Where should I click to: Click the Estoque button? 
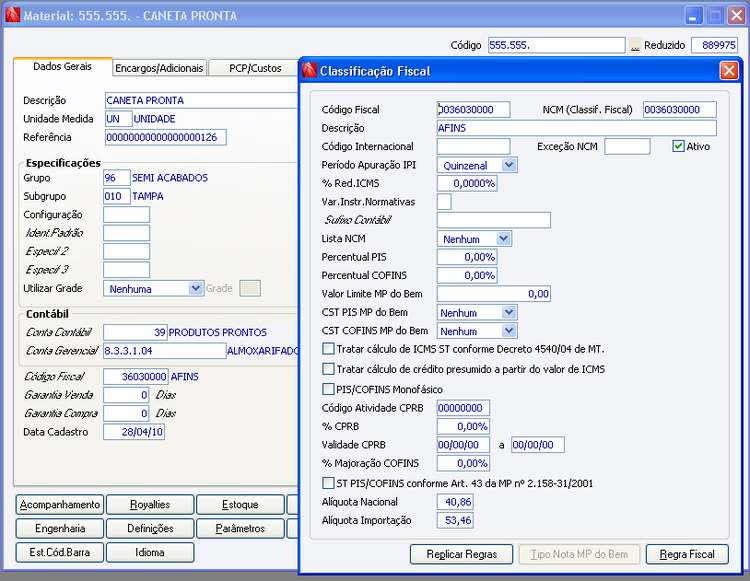click(x=240, y=504)
